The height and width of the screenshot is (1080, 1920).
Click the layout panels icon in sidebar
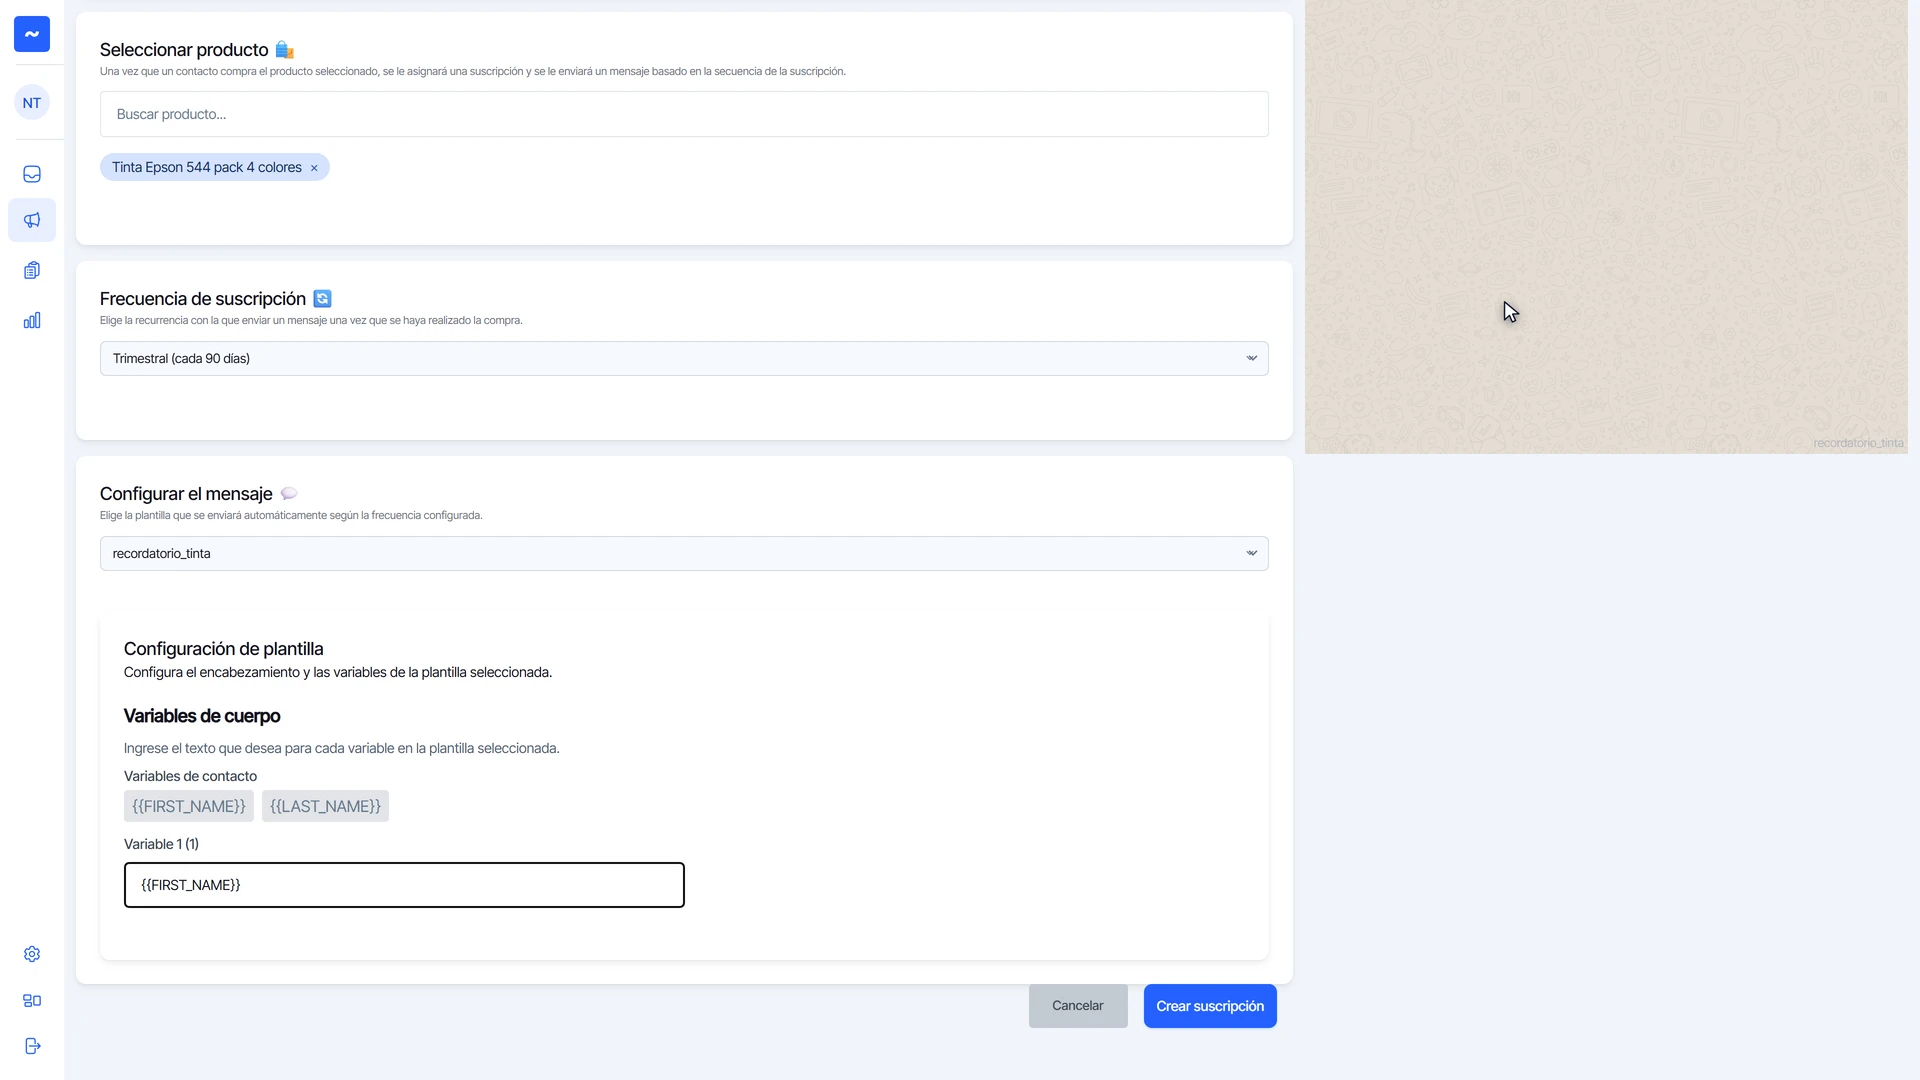(x=32, y=1000)
